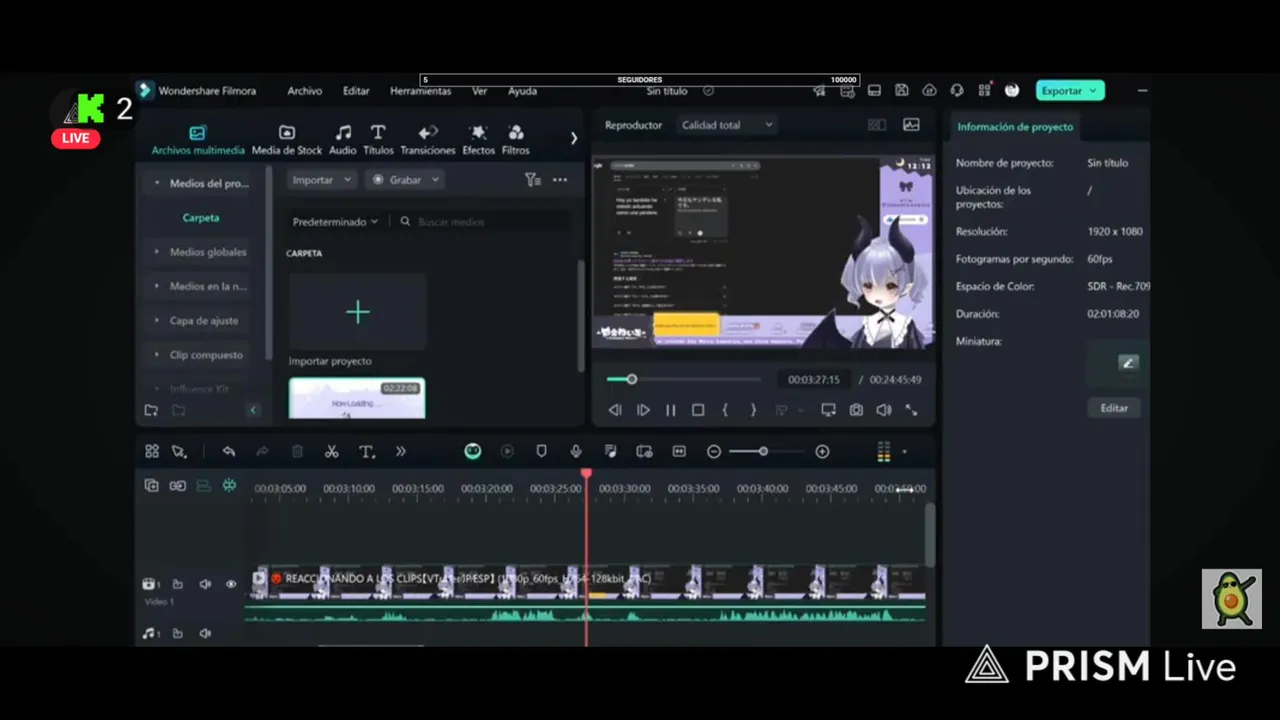The width and height of the screenshot is (1280, 720).
Task: Toggle visibility of Video 1 track
Action: [231, 584]
